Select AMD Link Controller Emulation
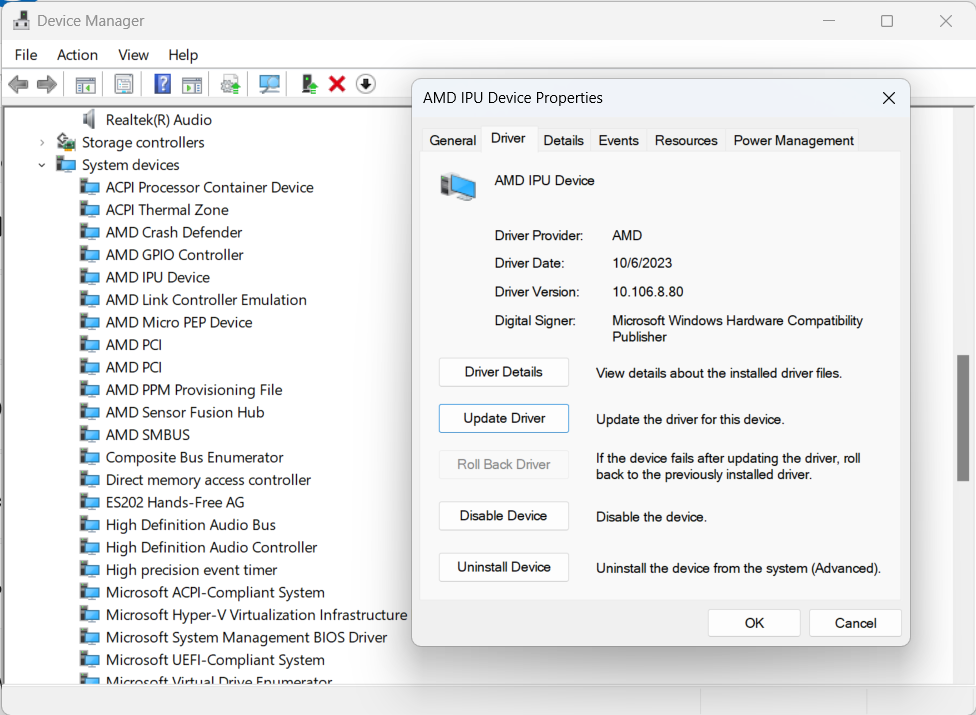This screenshot has width=976, height=715. point(206,300)
